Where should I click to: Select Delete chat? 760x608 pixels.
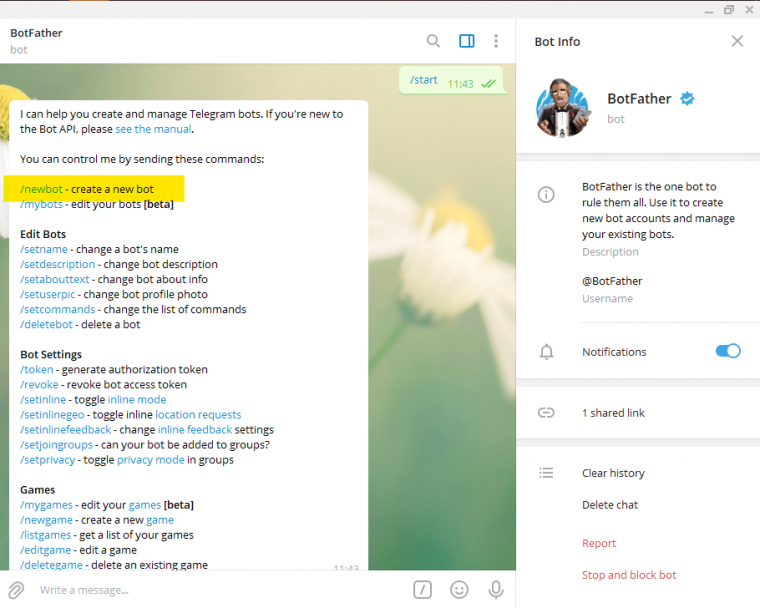tap(610, 505)
